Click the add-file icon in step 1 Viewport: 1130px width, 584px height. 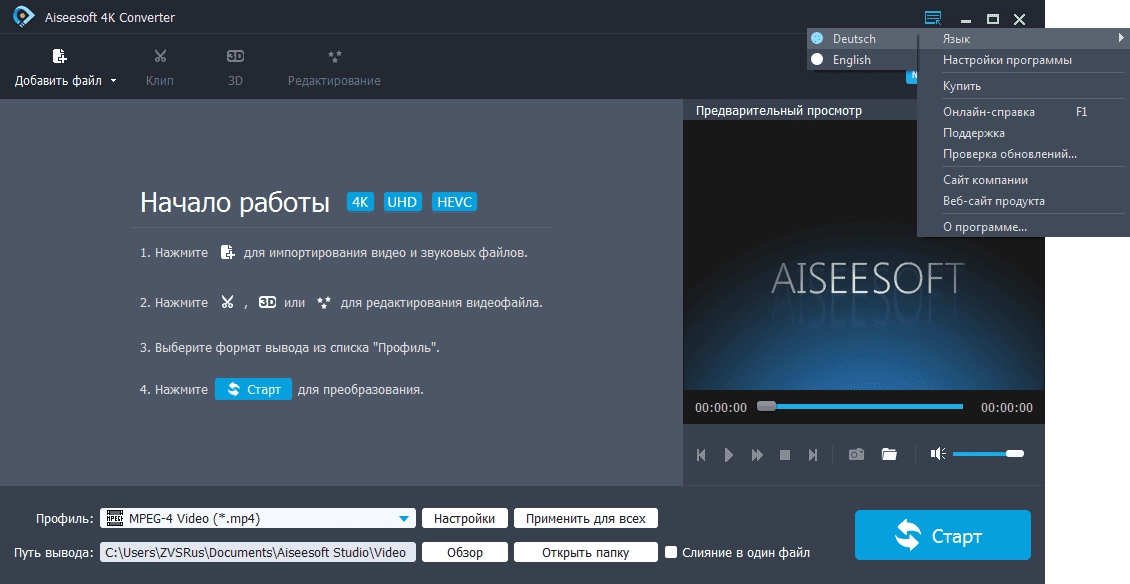point(227,252)
